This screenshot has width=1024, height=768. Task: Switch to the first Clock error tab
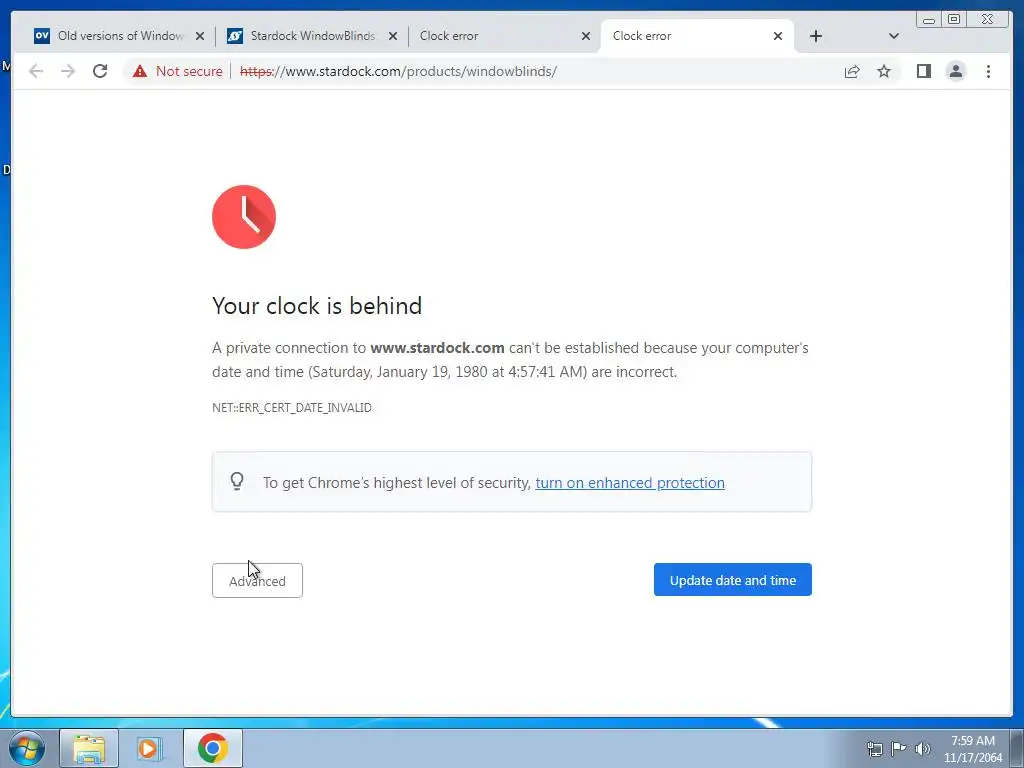tap(504, 36)
